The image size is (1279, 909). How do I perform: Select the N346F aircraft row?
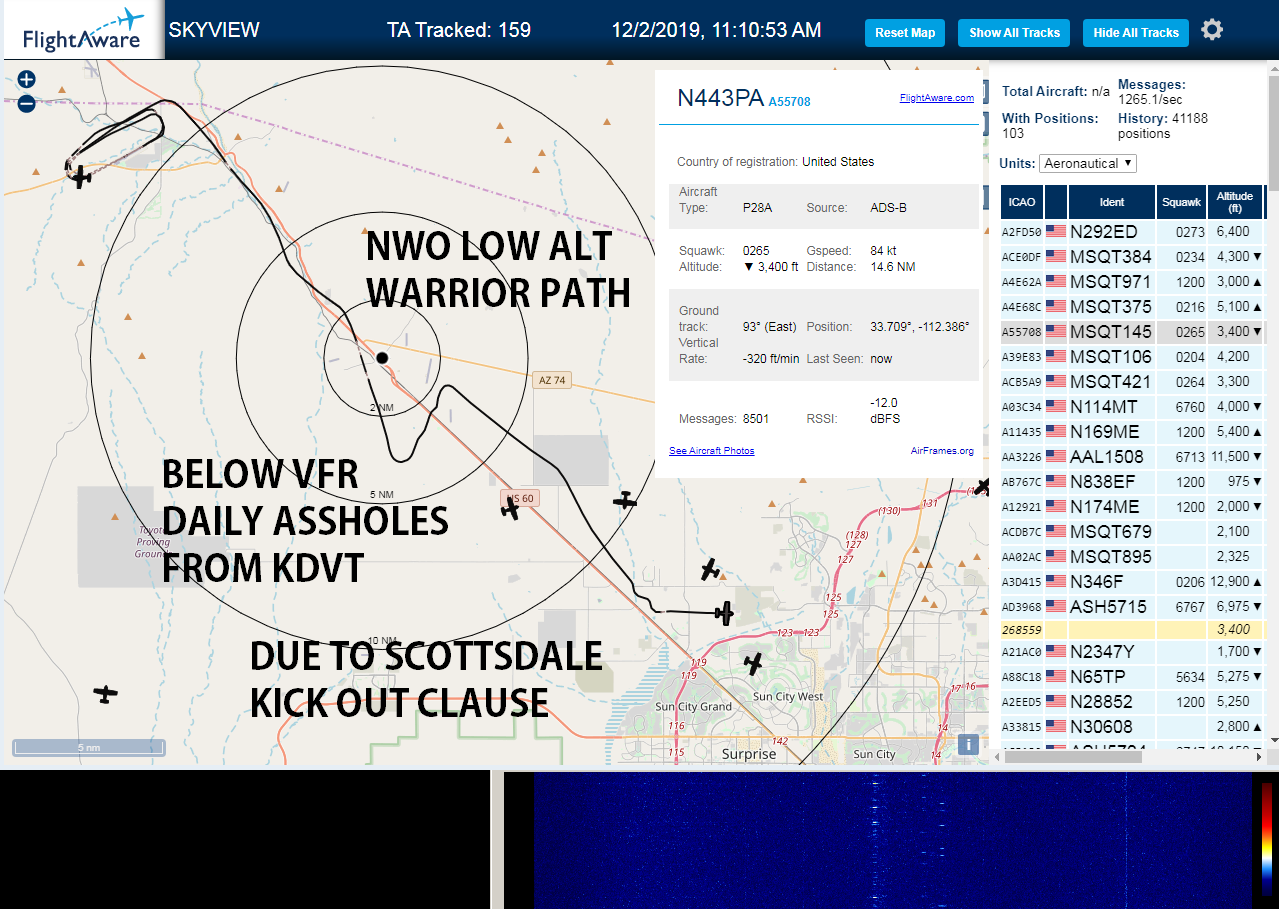[1133, 581]
